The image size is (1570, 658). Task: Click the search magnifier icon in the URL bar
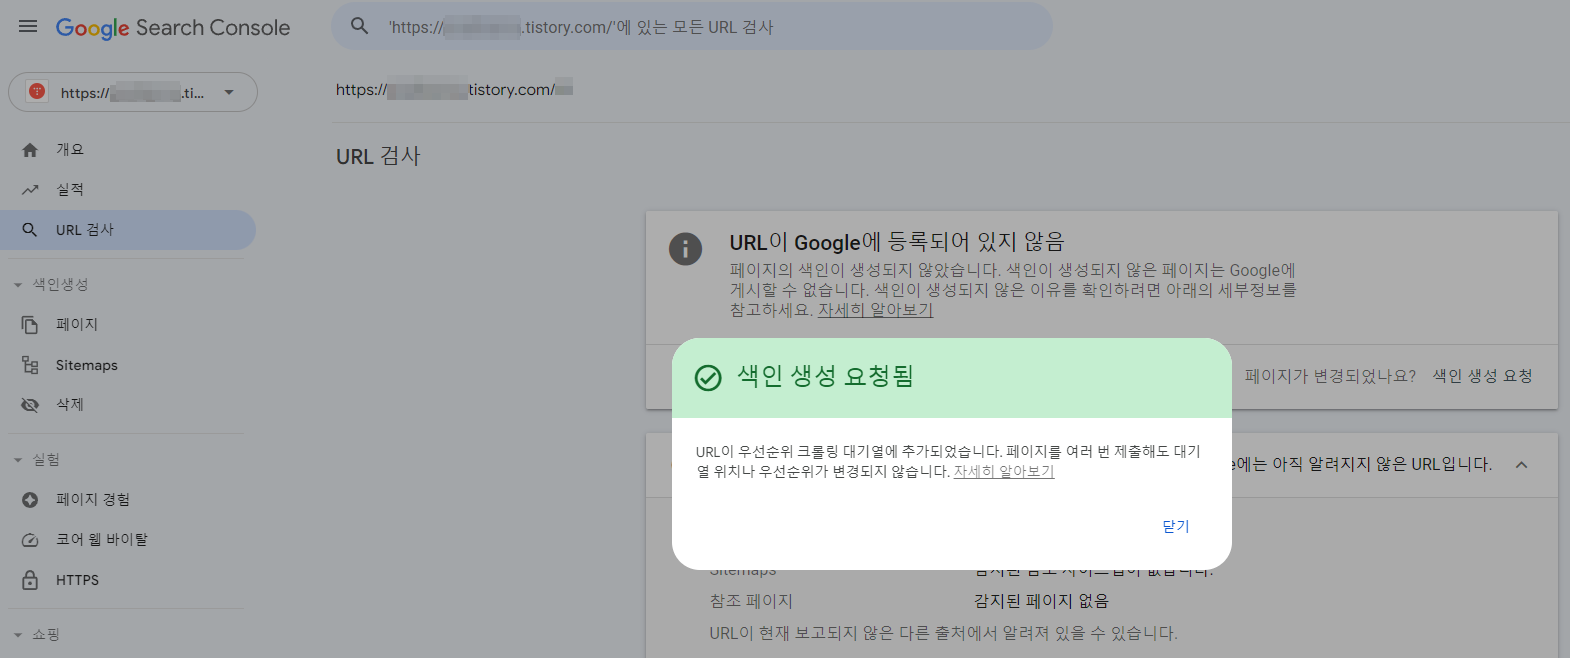point(360,26)
